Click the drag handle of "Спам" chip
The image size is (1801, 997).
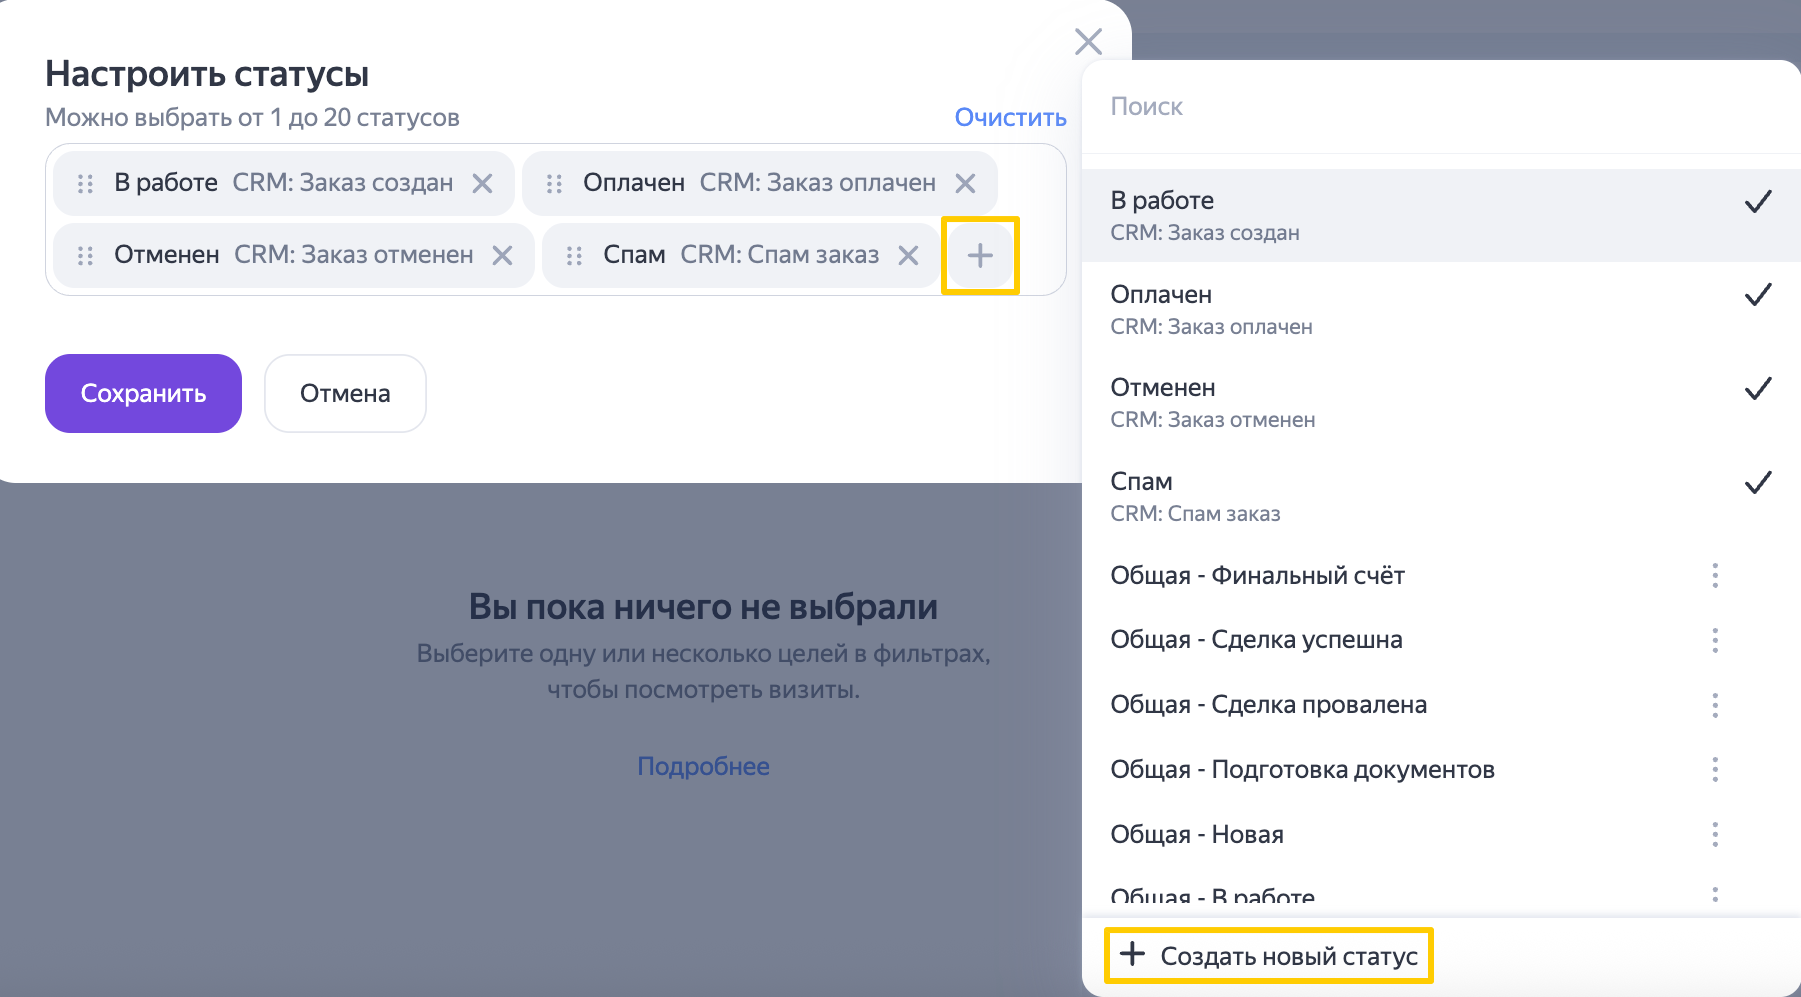pyautogui.click(x=574, y=256)
